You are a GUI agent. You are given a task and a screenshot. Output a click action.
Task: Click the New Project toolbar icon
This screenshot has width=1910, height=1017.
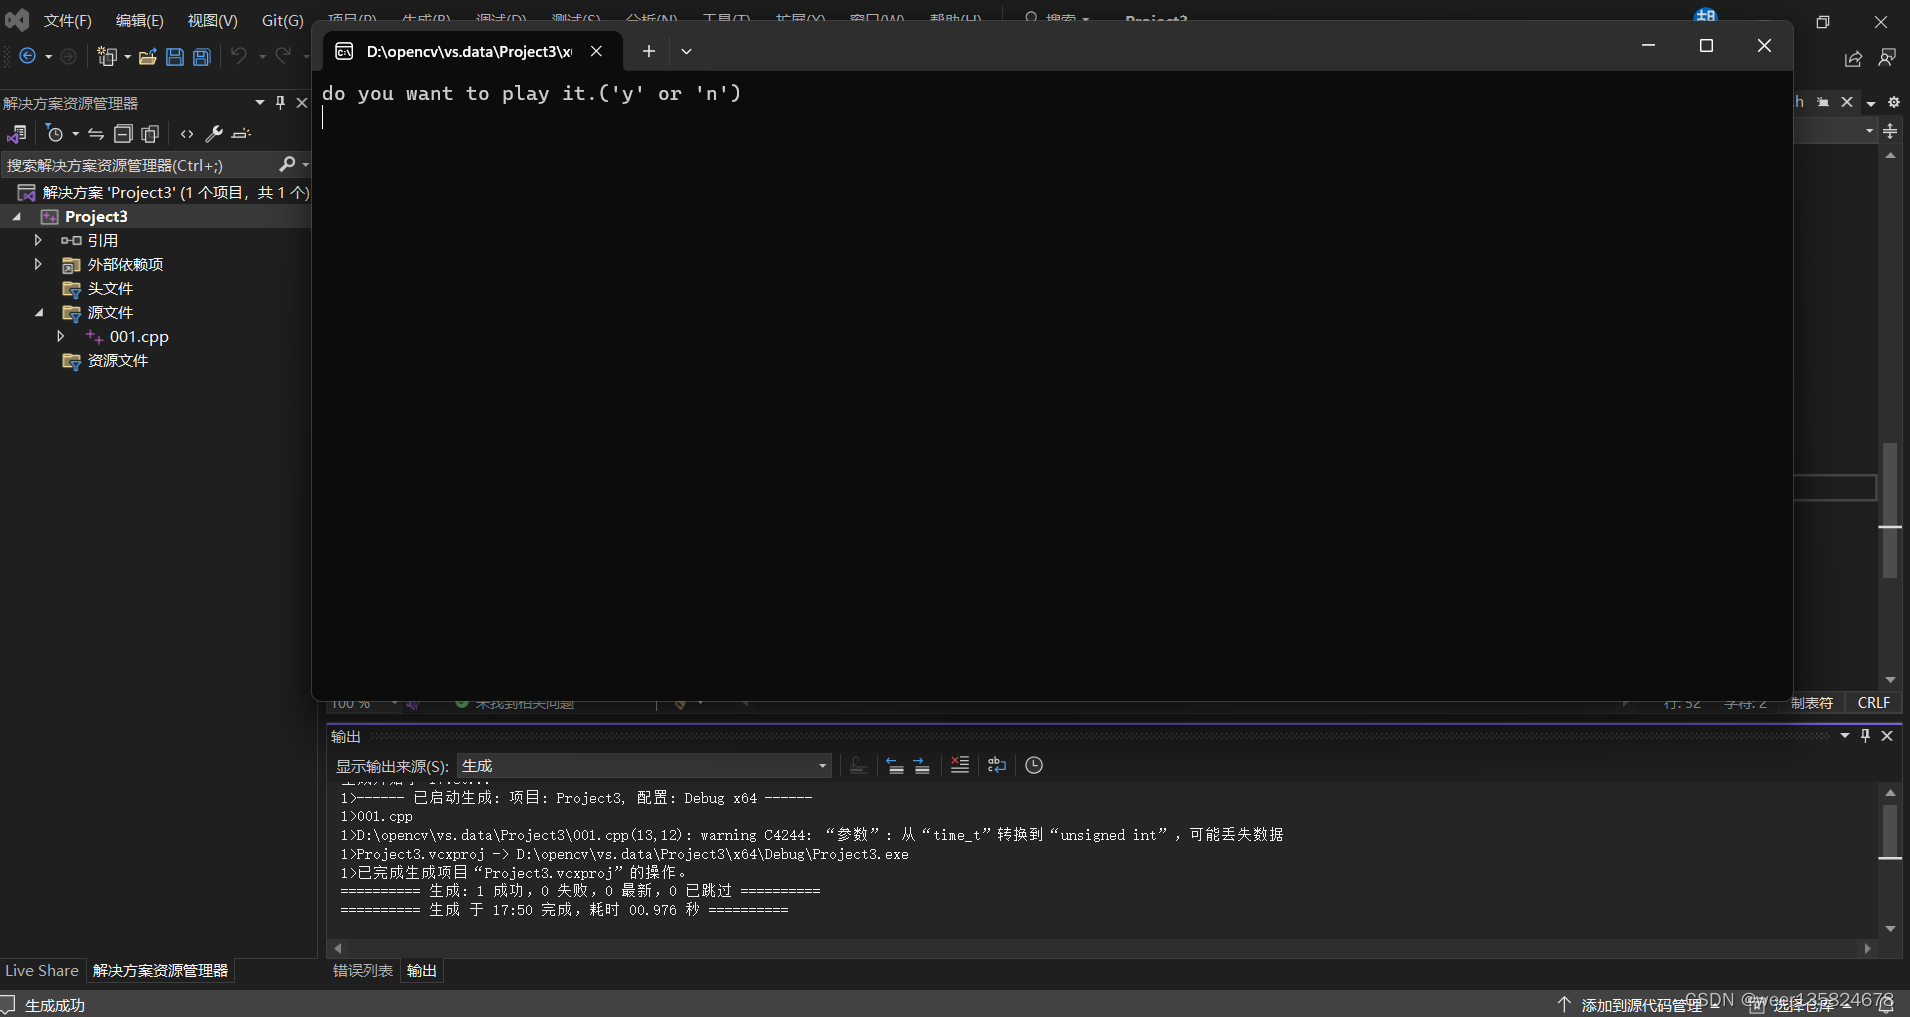107,57
